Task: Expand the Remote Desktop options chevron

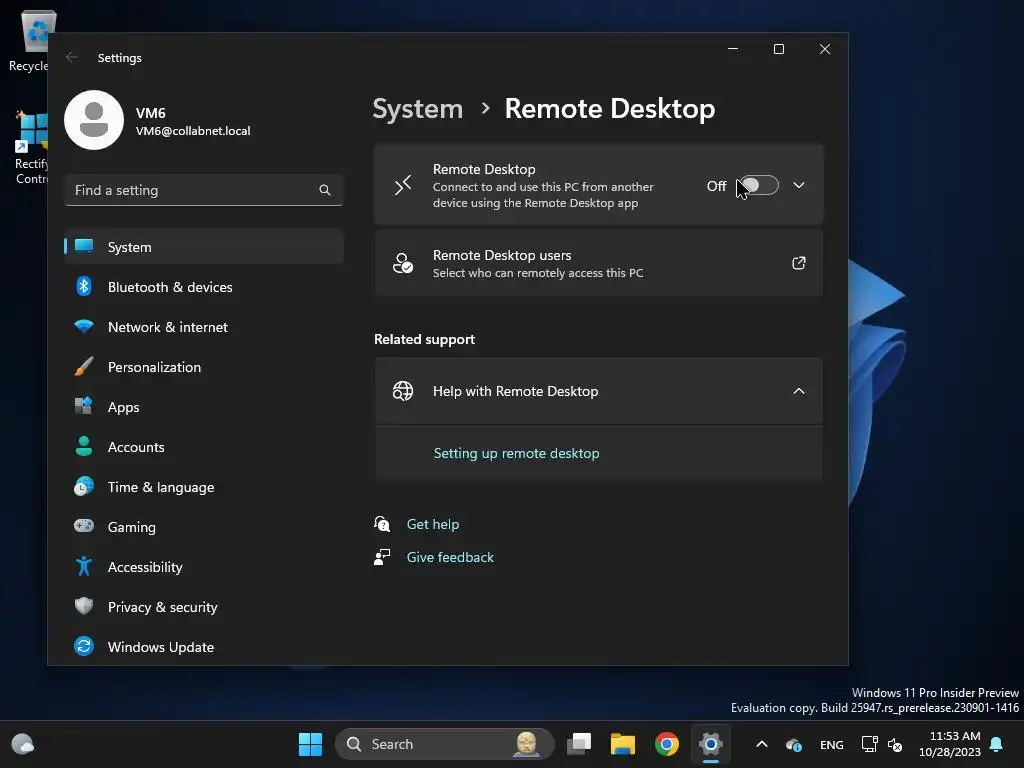Action: 799,185
